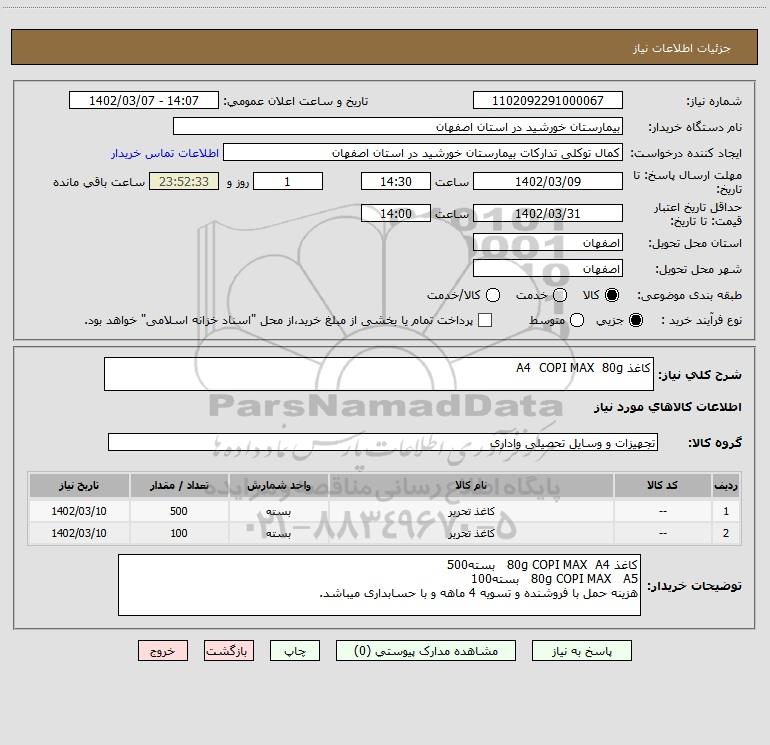Click the بازگشت back button
770x745 pixels.
(229, 651)
